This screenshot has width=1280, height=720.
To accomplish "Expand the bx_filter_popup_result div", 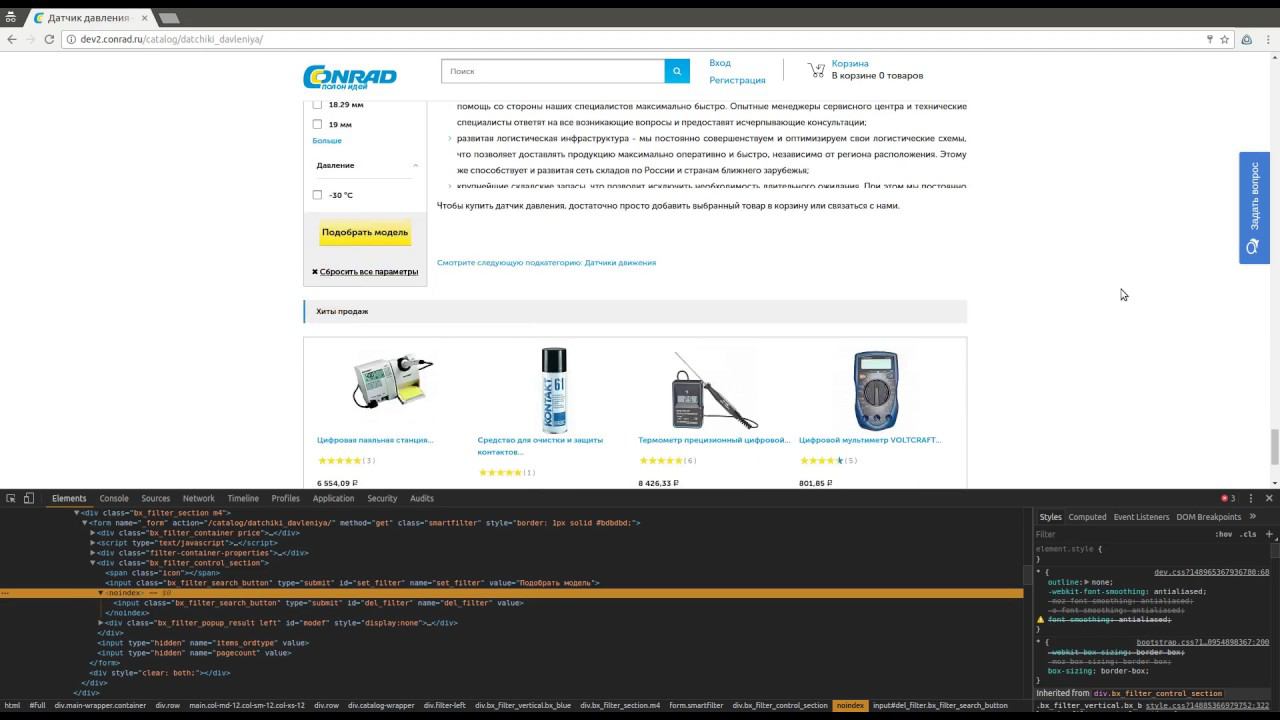I will pos(101,623).
